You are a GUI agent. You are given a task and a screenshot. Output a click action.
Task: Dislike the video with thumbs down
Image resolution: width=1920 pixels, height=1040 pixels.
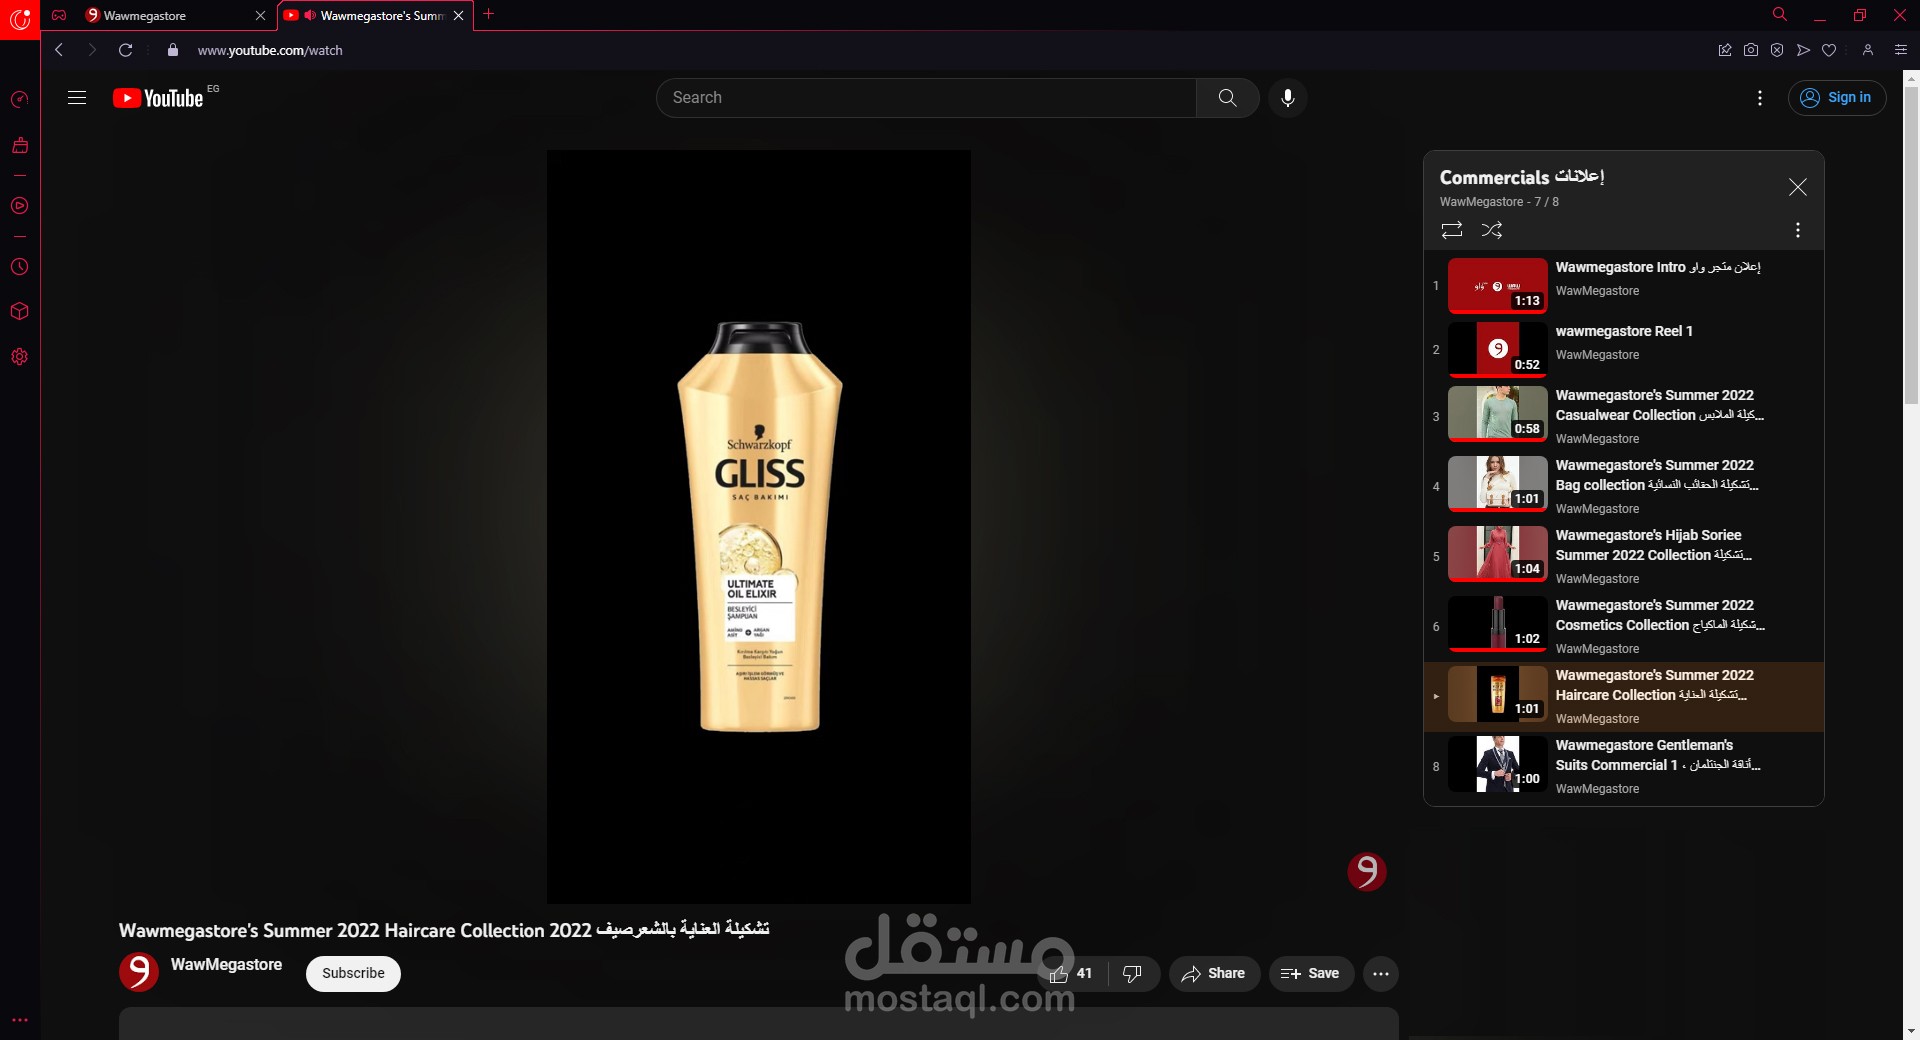pyautogui.click(x=1133, y=974)
